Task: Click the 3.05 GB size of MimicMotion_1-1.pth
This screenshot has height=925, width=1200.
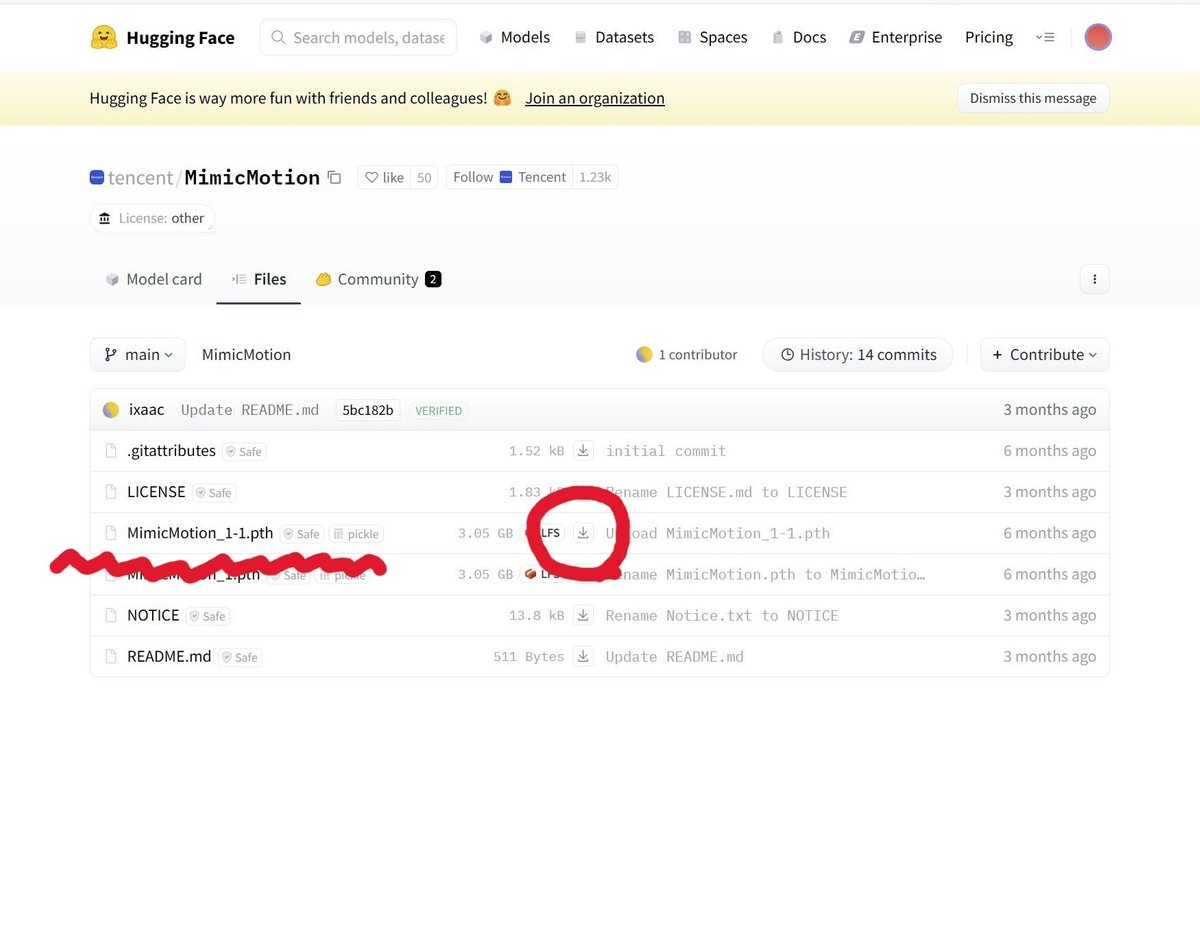Action: (x=485, y=533)
